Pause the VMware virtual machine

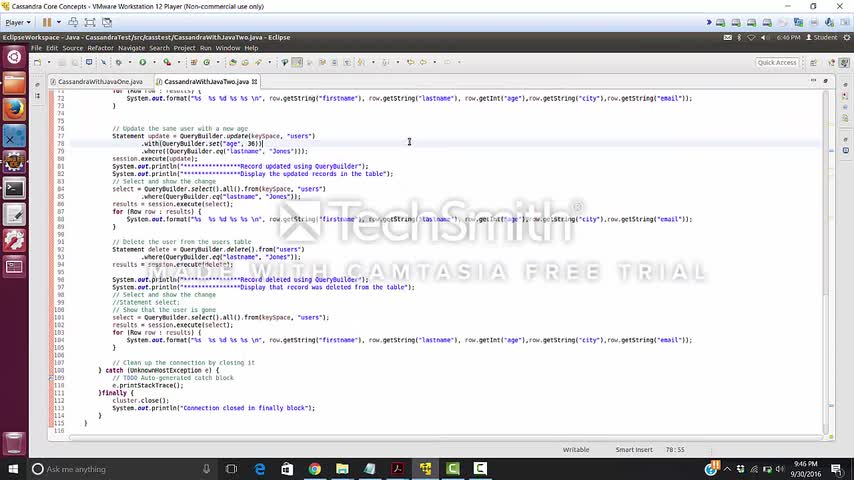pos(47,22)
